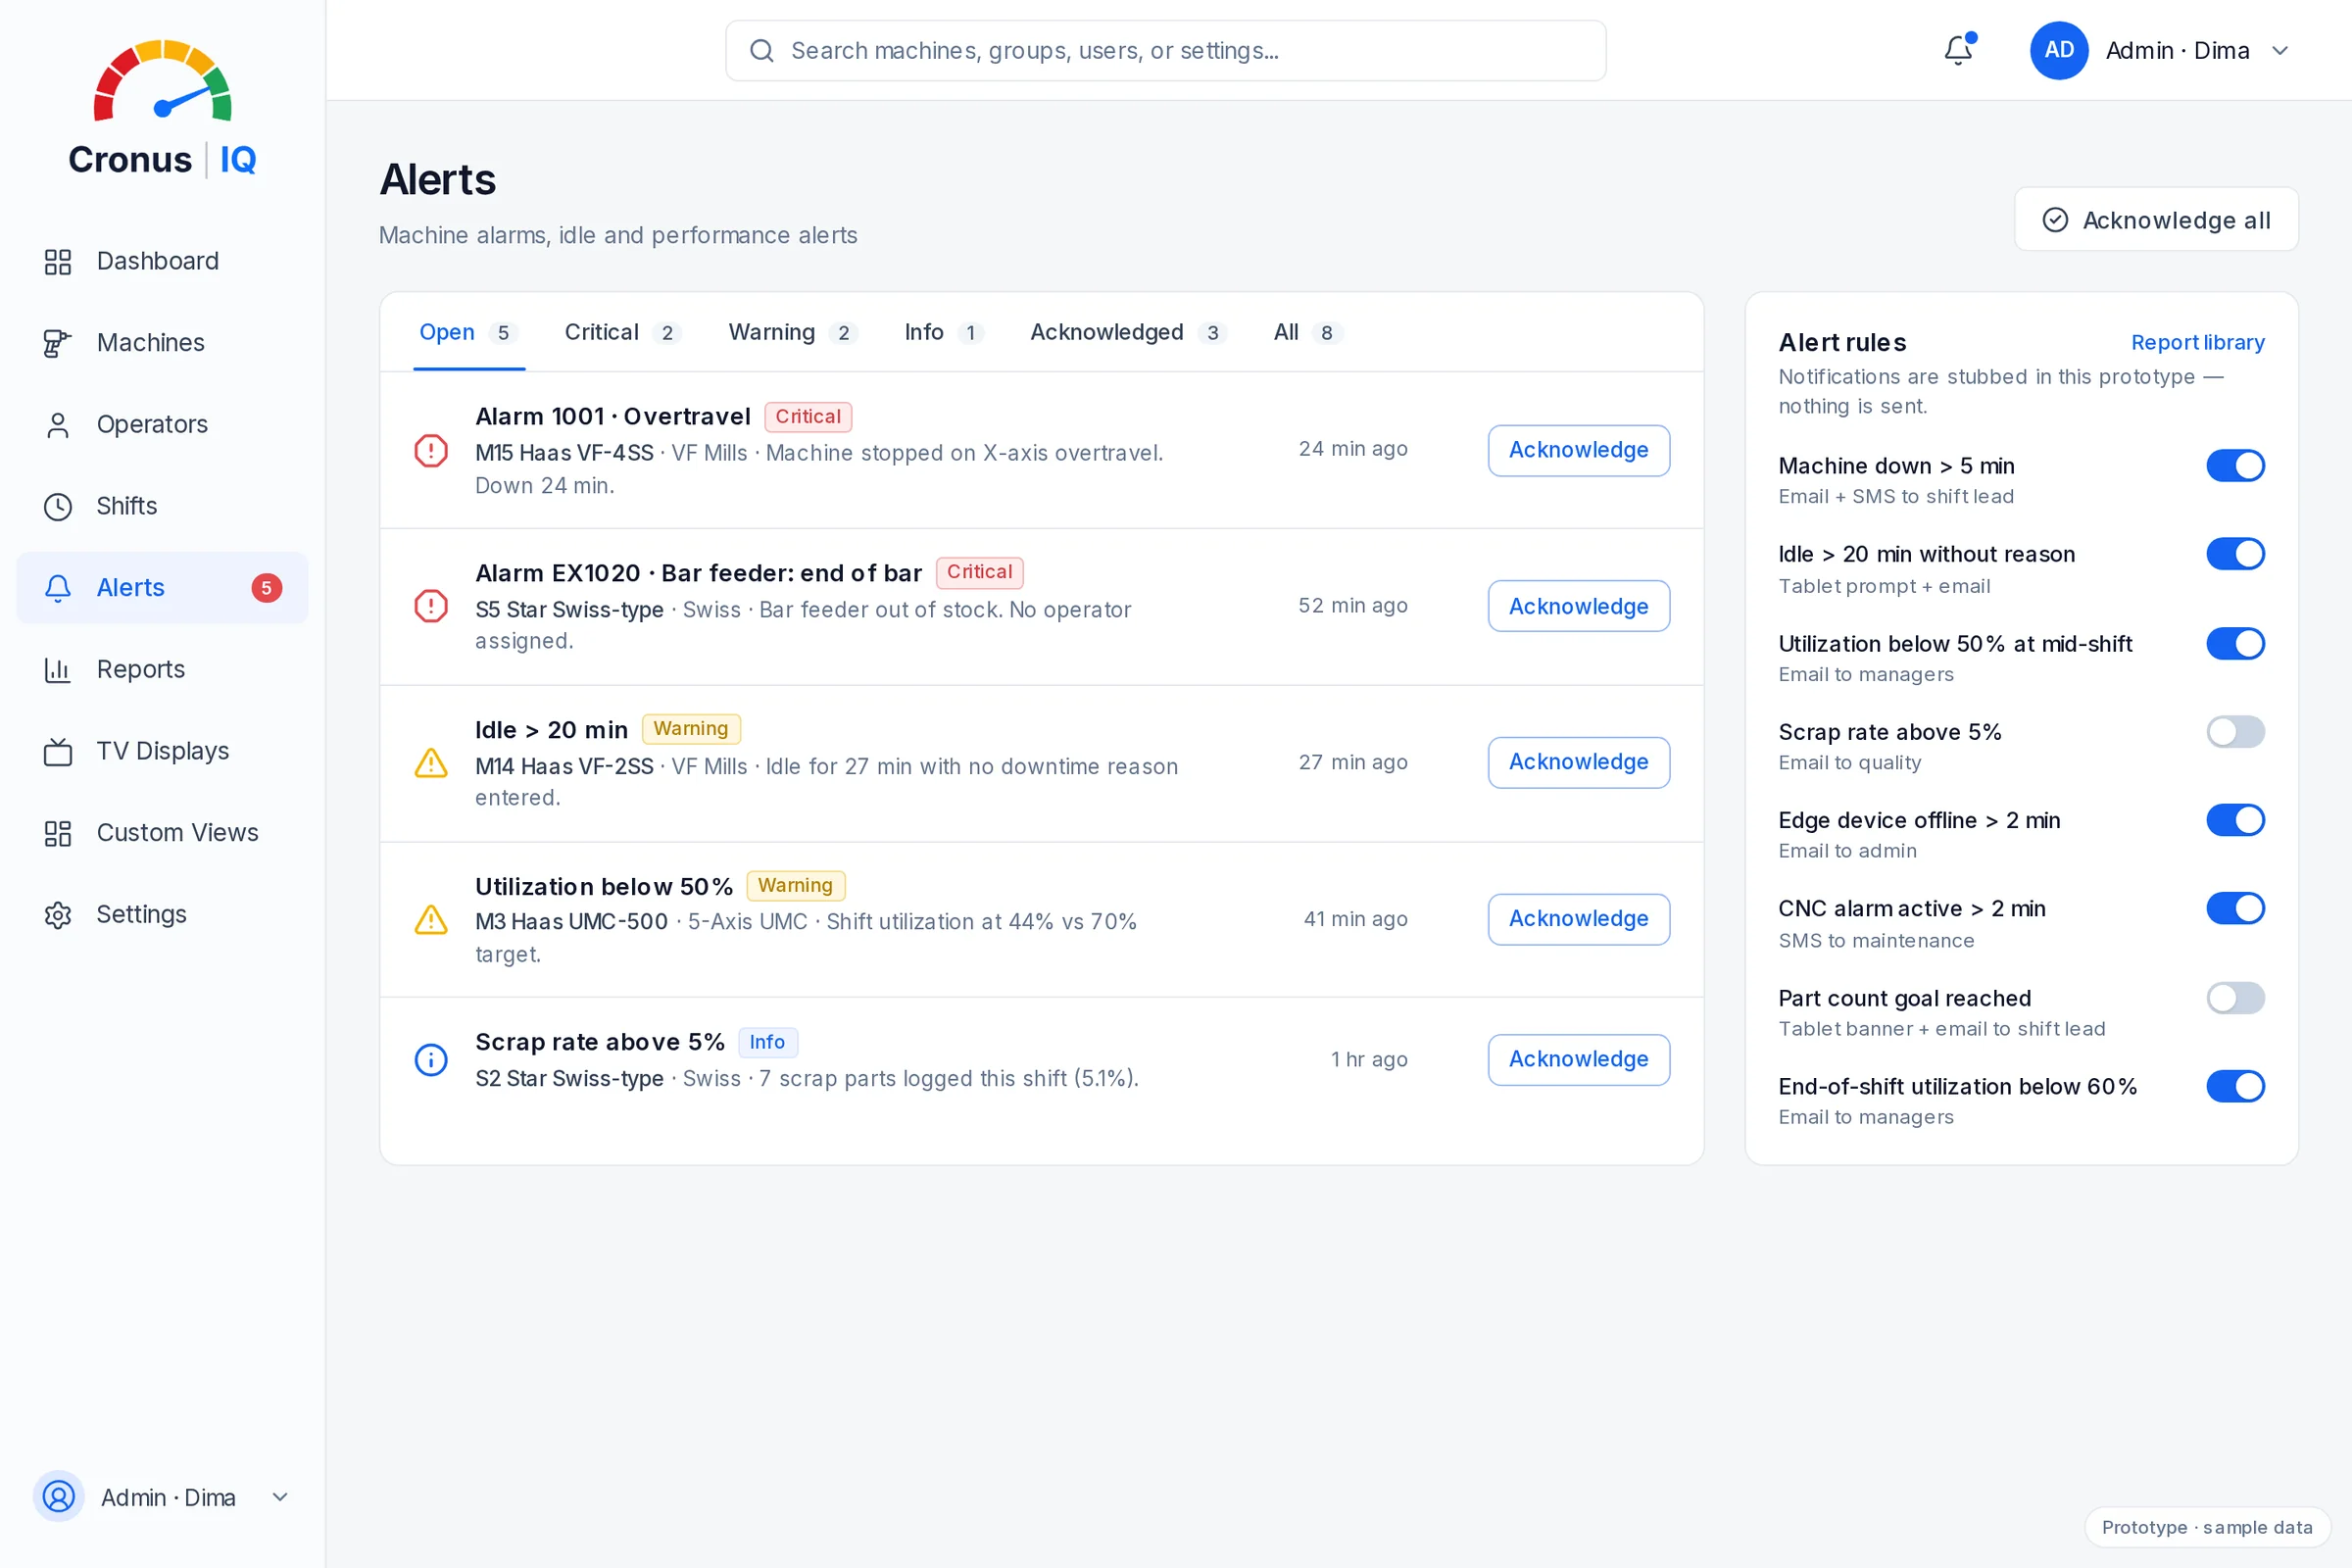Switch to the Warning tab
Image resolution: width=2352 pixels, height=1568 pixels.
[792, 333]
